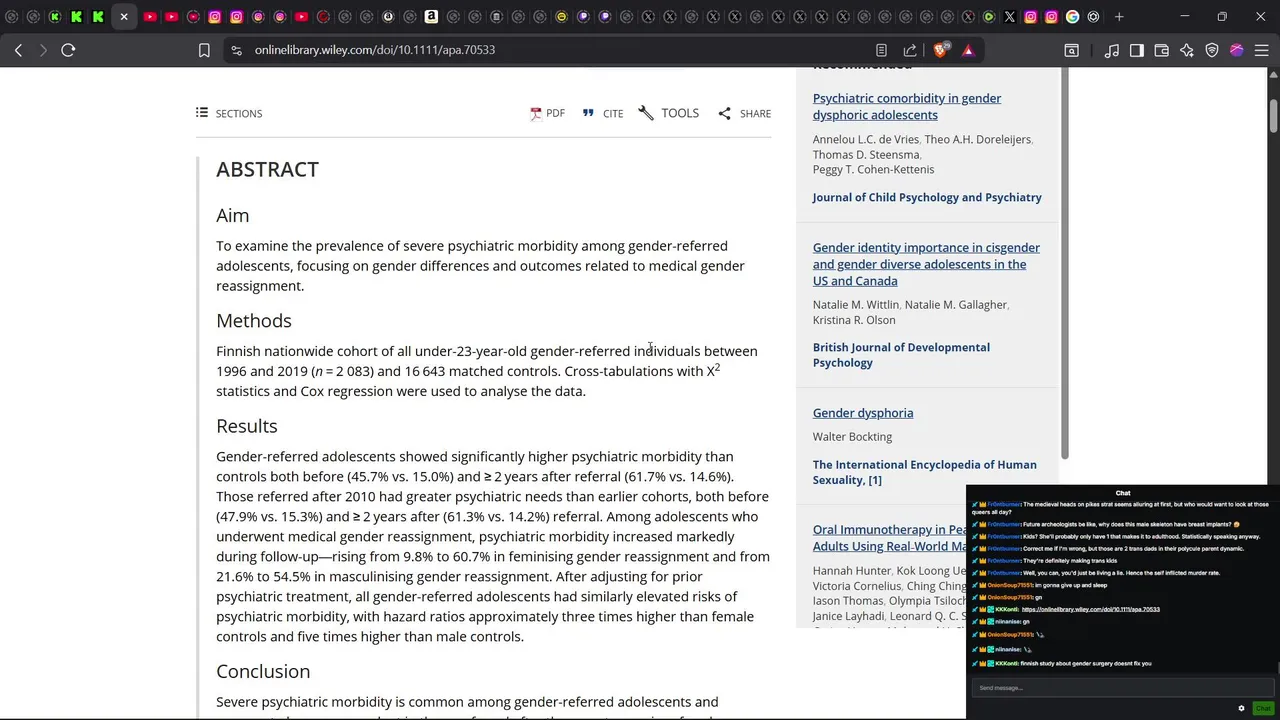Open the Brave VPN shield icon
The height and width of the screenshot is (720, 1280).
(1212, 50)
